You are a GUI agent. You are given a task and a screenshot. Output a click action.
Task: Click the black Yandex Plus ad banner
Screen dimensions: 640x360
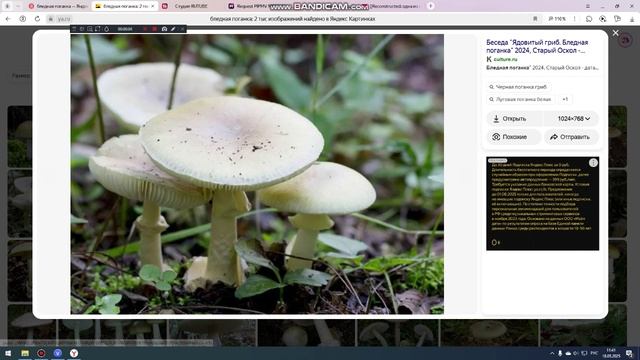point(542,203)
